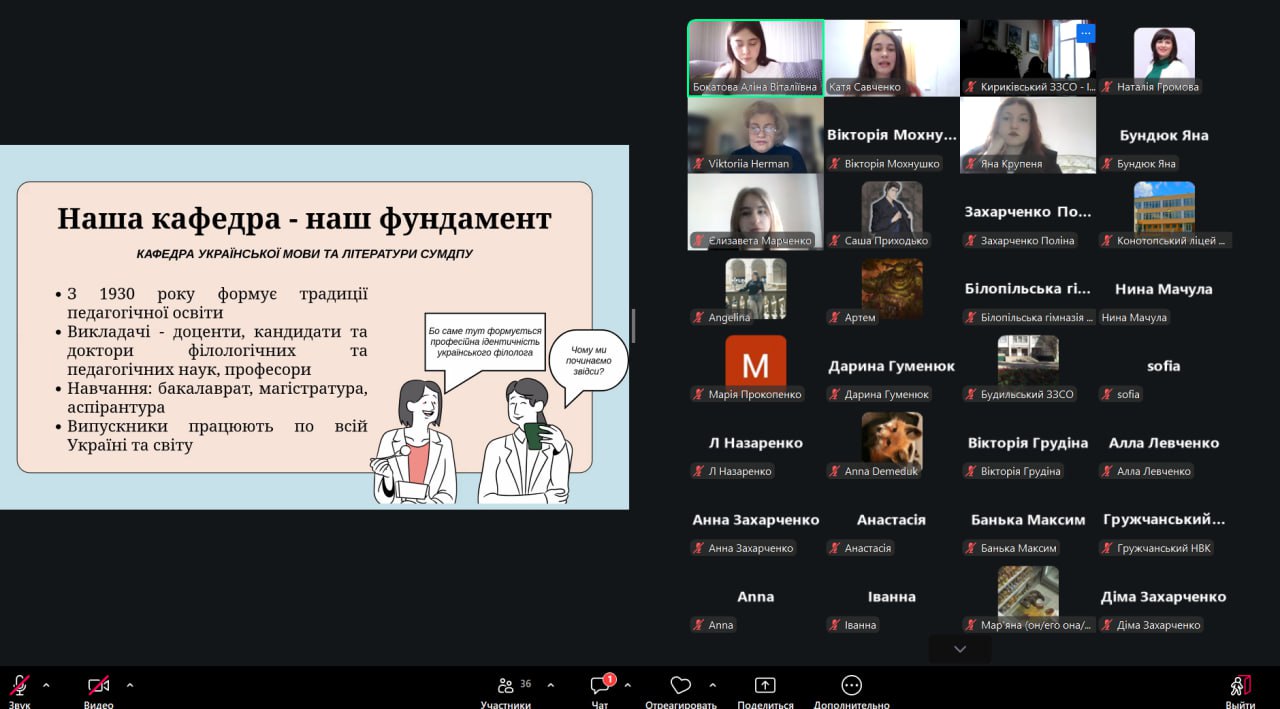Expand audio options arrow next to Звук

click(46, 685)
